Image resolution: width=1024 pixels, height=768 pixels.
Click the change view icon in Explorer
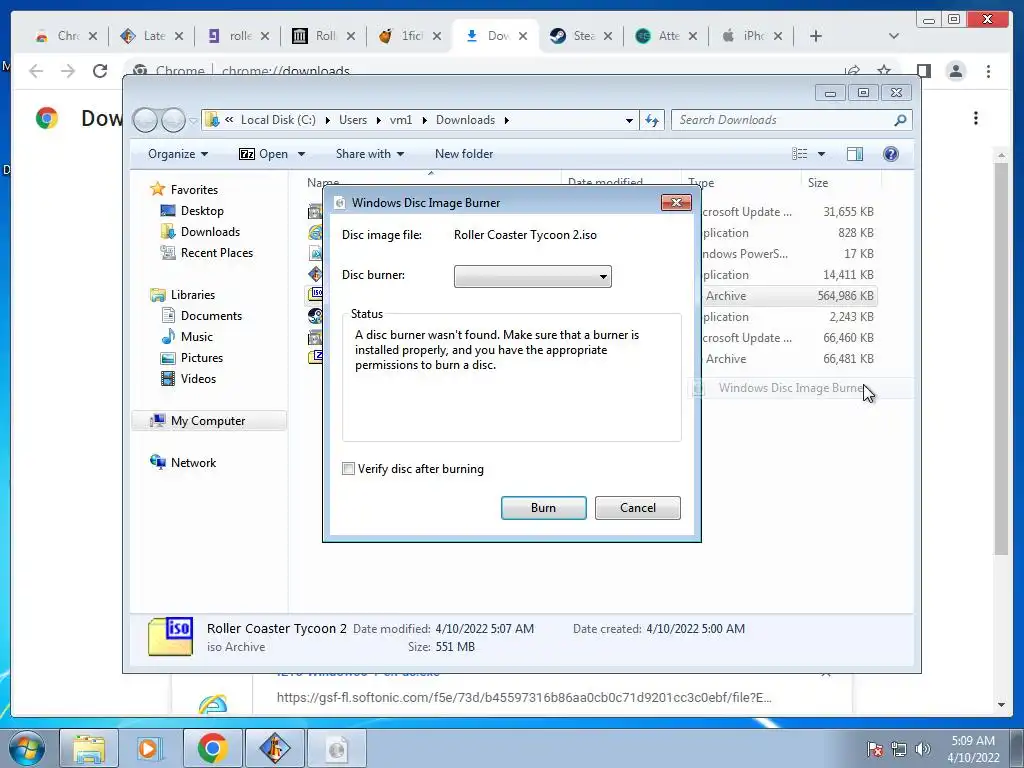point(799,154)
